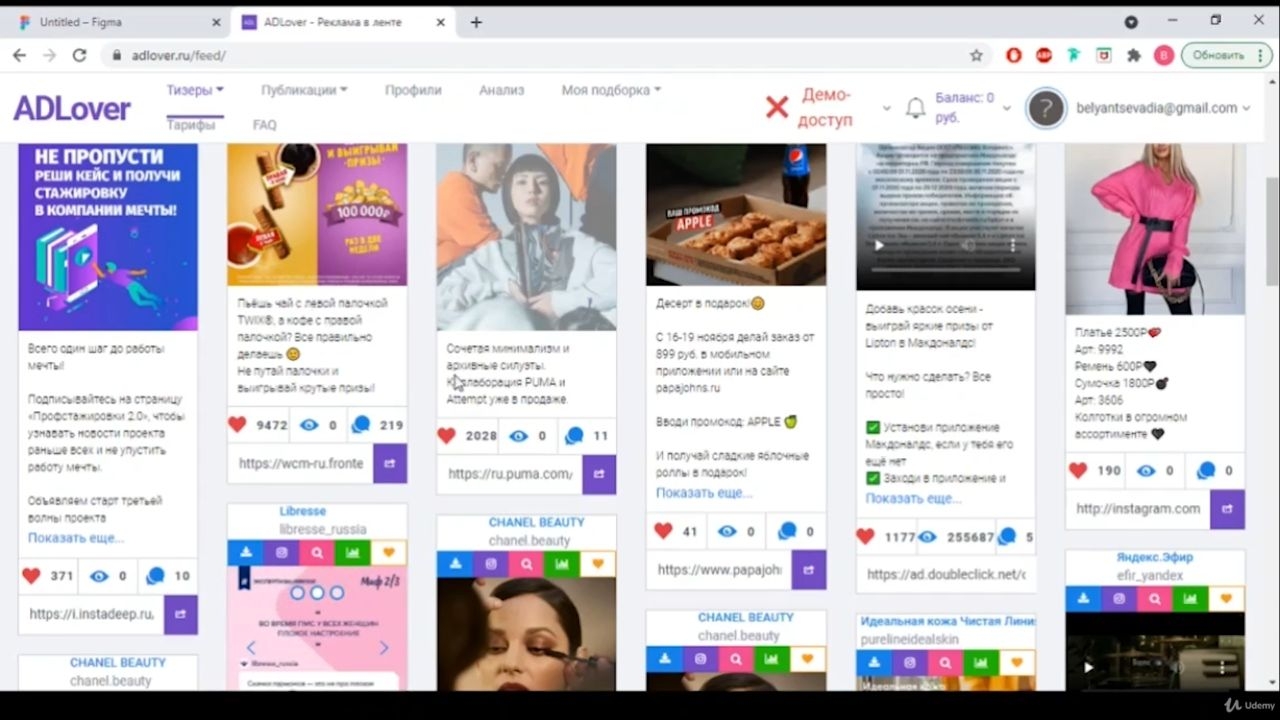Screen dimensions: 1280x720
Task: Click the red X next to Демо-доступ
Action: 777,107
